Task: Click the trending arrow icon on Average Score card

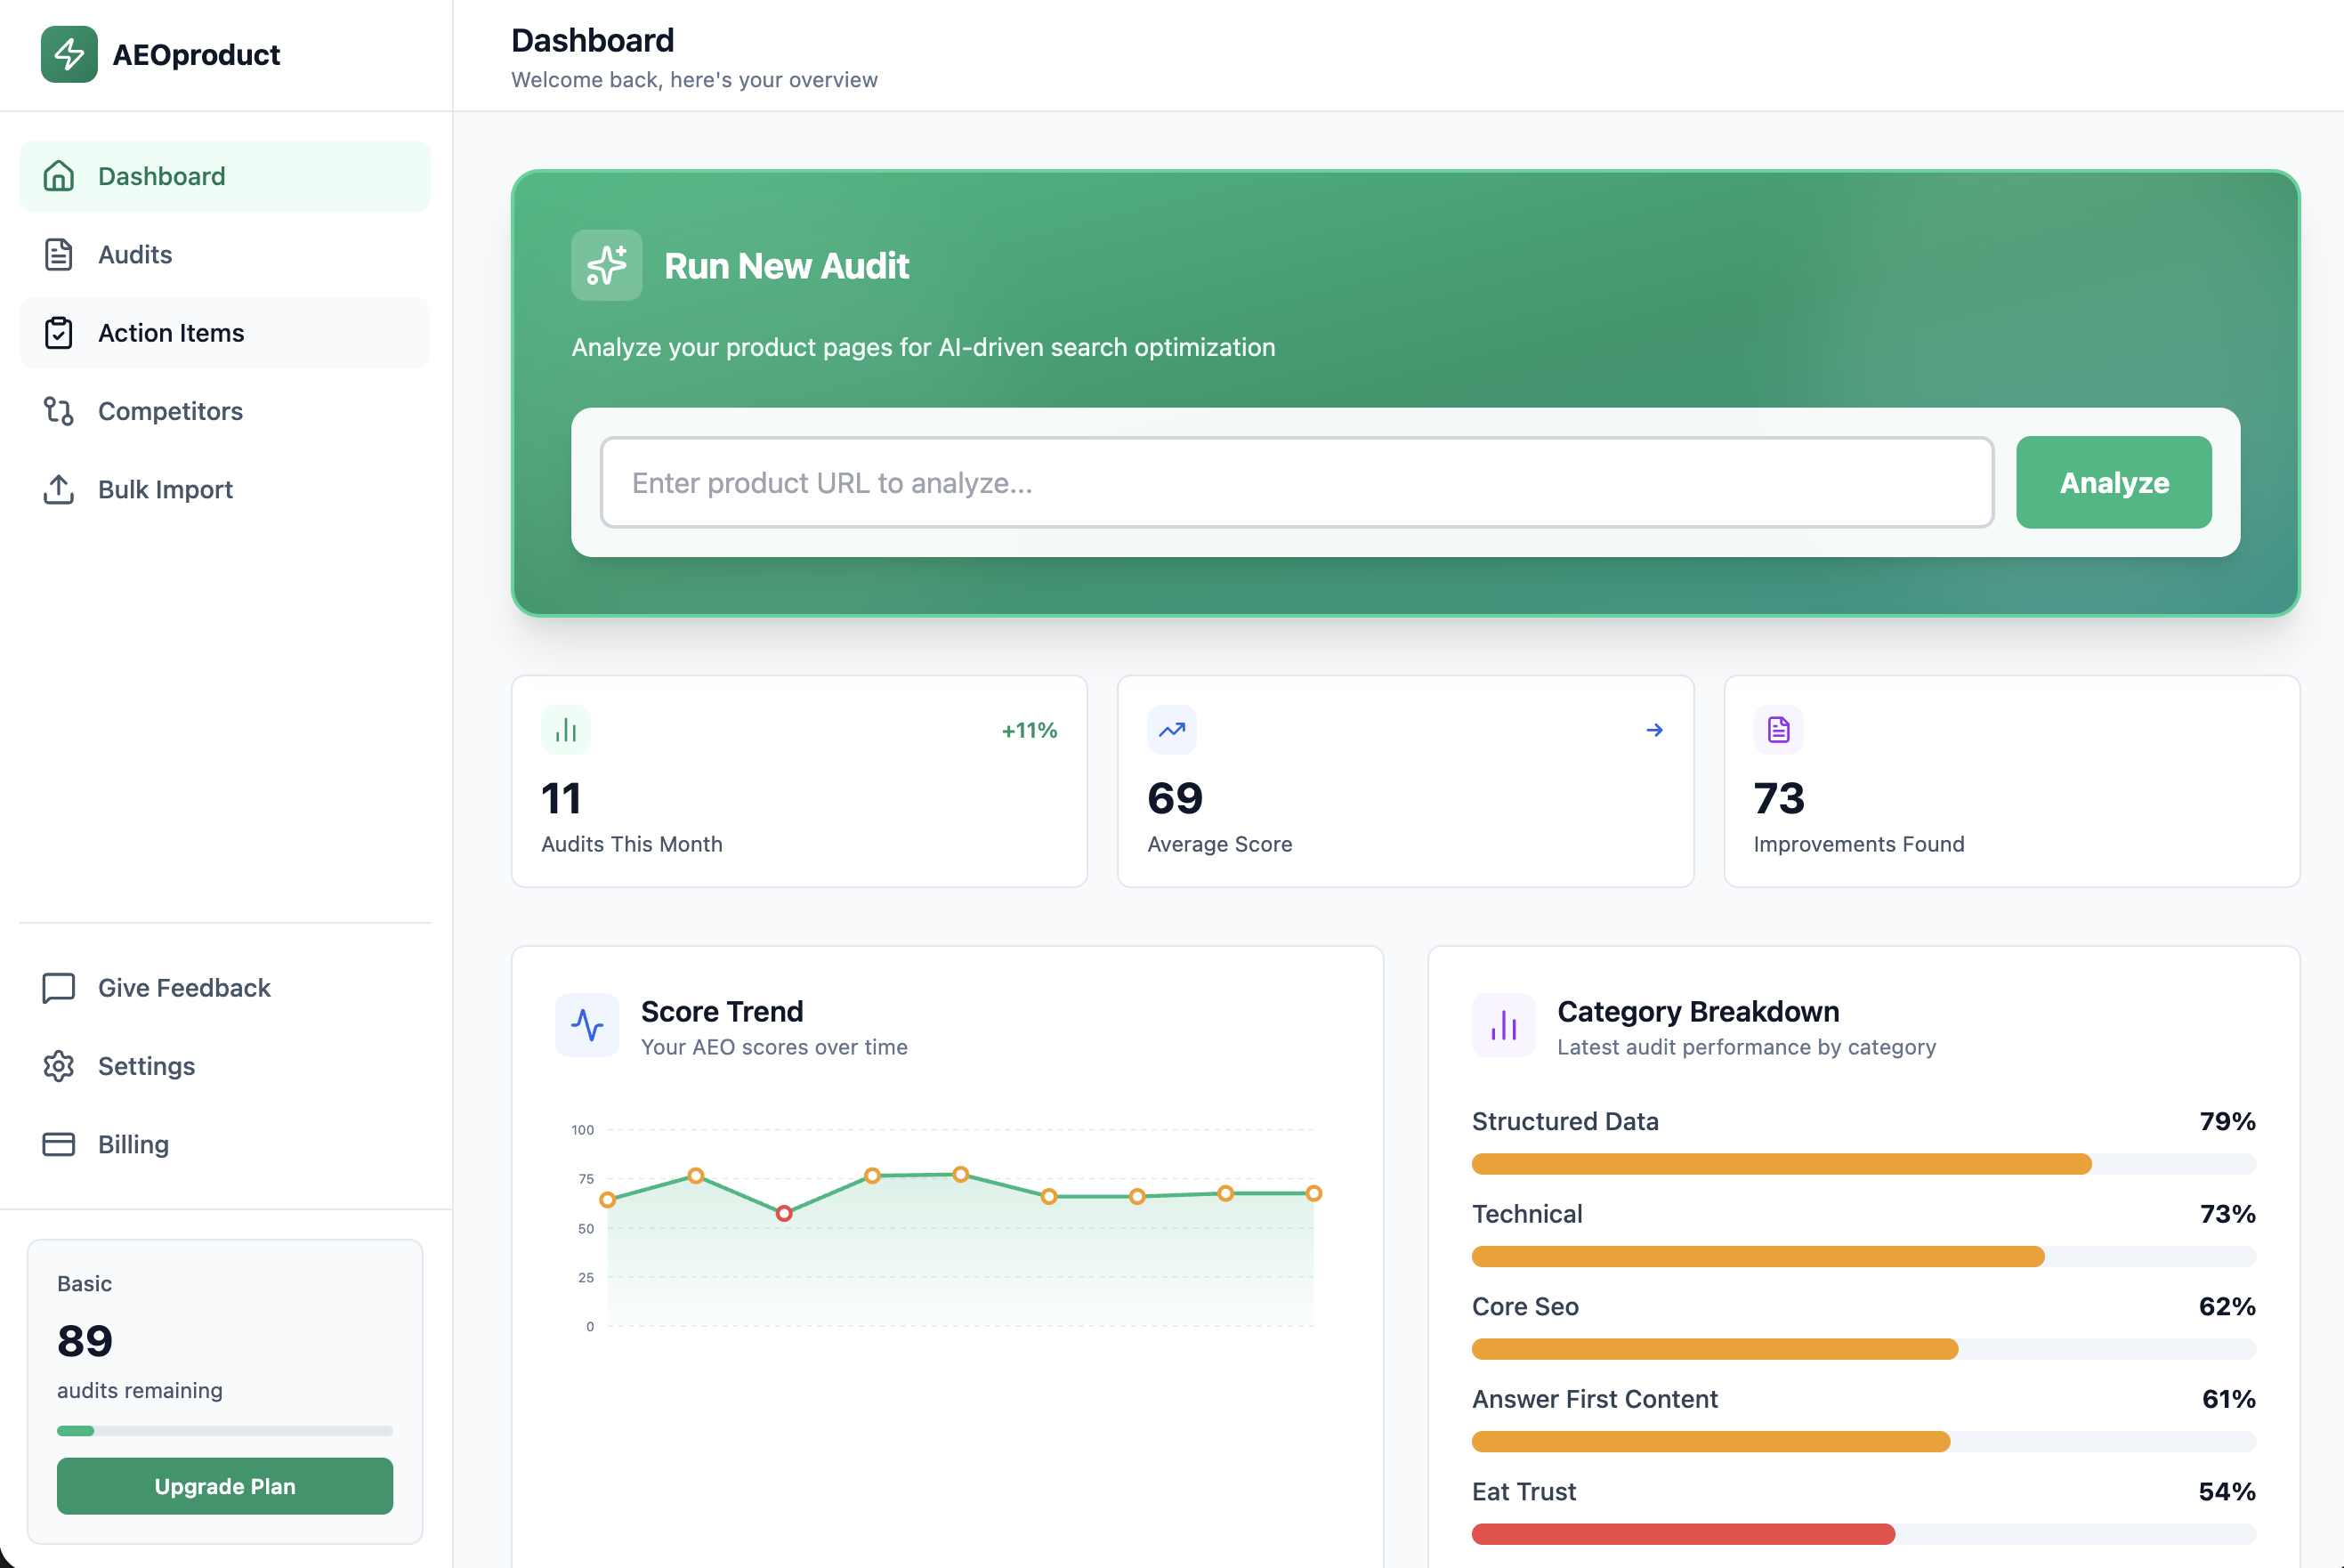Action: coord(1171,729)
